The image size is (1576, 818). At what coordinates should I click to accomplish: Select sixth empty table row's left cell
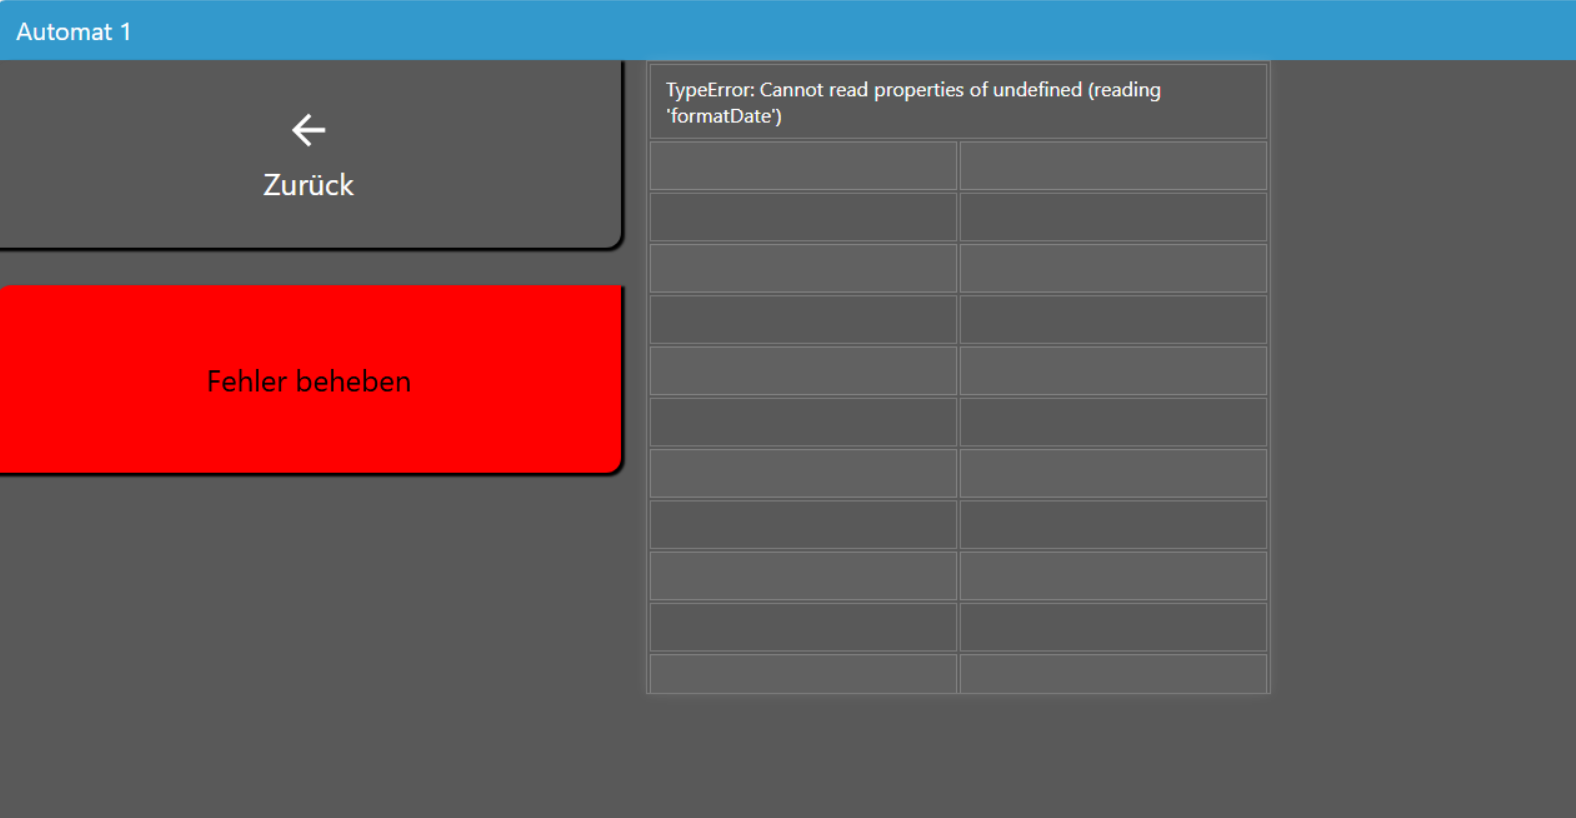[803, 422]
